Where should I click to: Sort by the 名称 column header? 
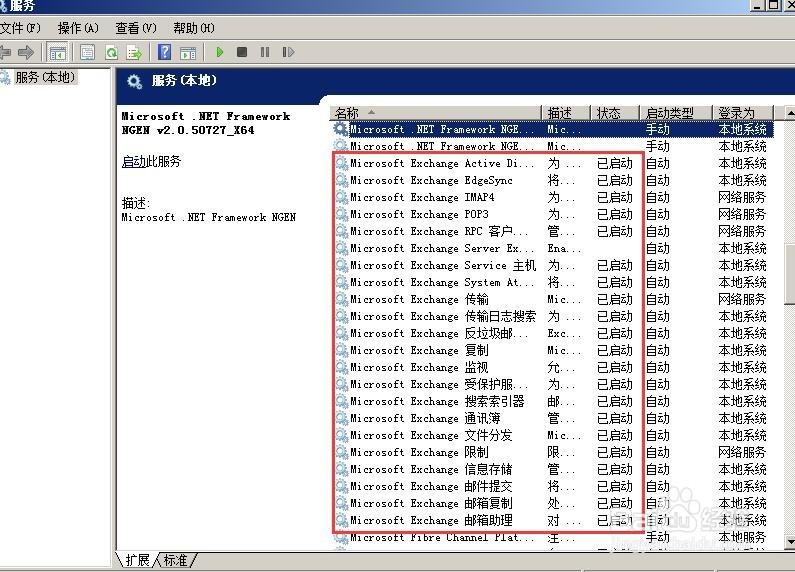tap(437, 113)
